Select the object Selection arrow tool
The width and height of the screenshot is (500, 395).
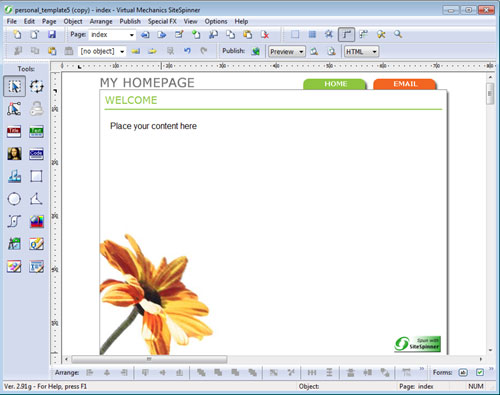[x=14, y=86]
